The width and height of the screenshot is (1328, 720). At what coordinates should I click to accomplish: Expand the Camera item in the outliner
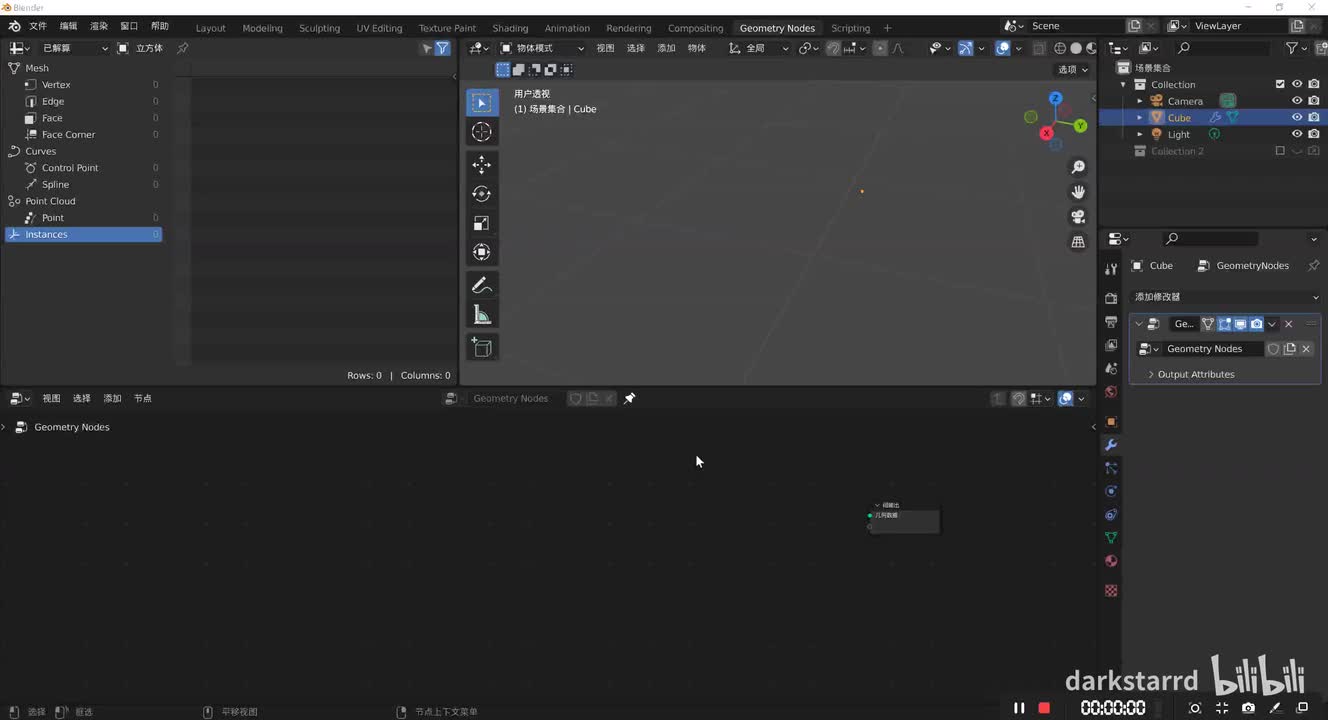(1140, 101)
